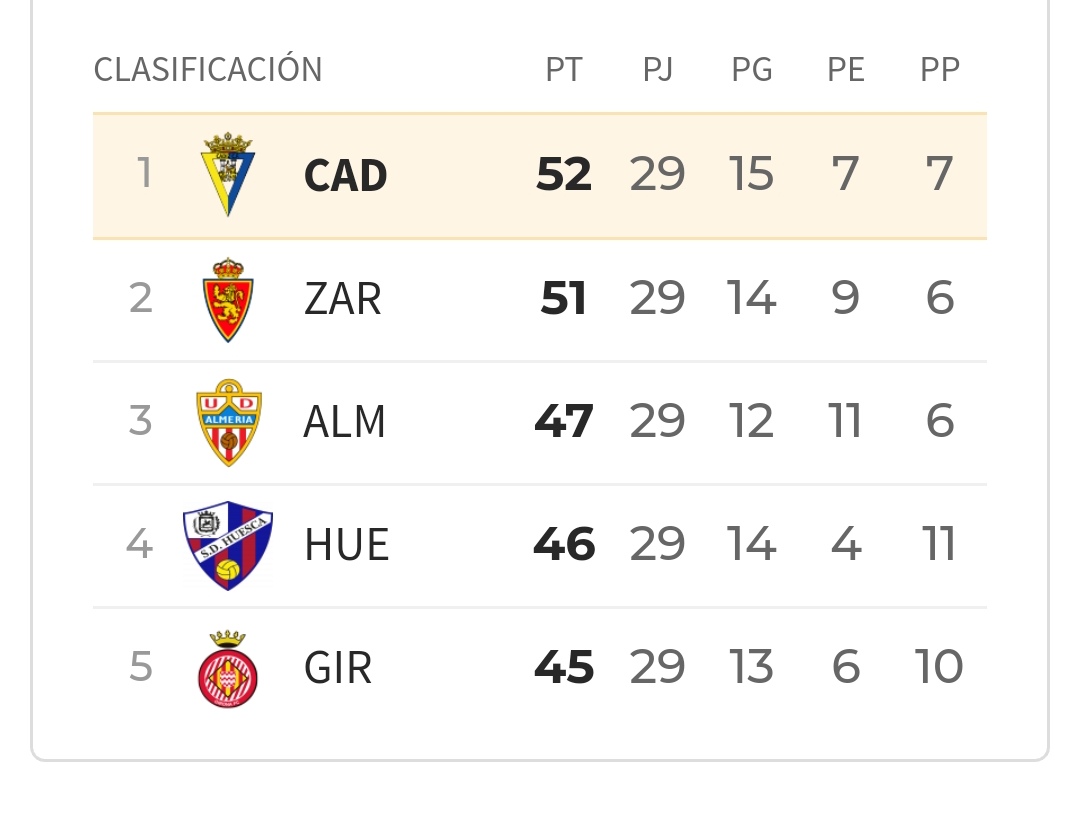Screen dimensions: 1080x815
Task: Click the Zaragoza club crest icon
Action: point(228,299)
